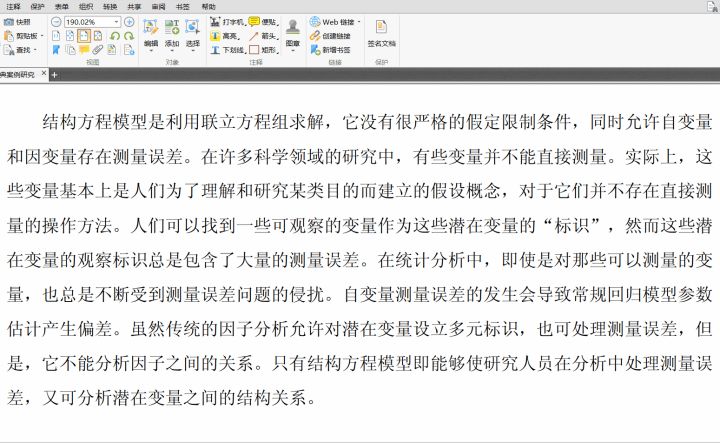This screenshot has height=443, width=720.
Task: Close the 案例研究 document tab
Action: (x=44, y=73)
